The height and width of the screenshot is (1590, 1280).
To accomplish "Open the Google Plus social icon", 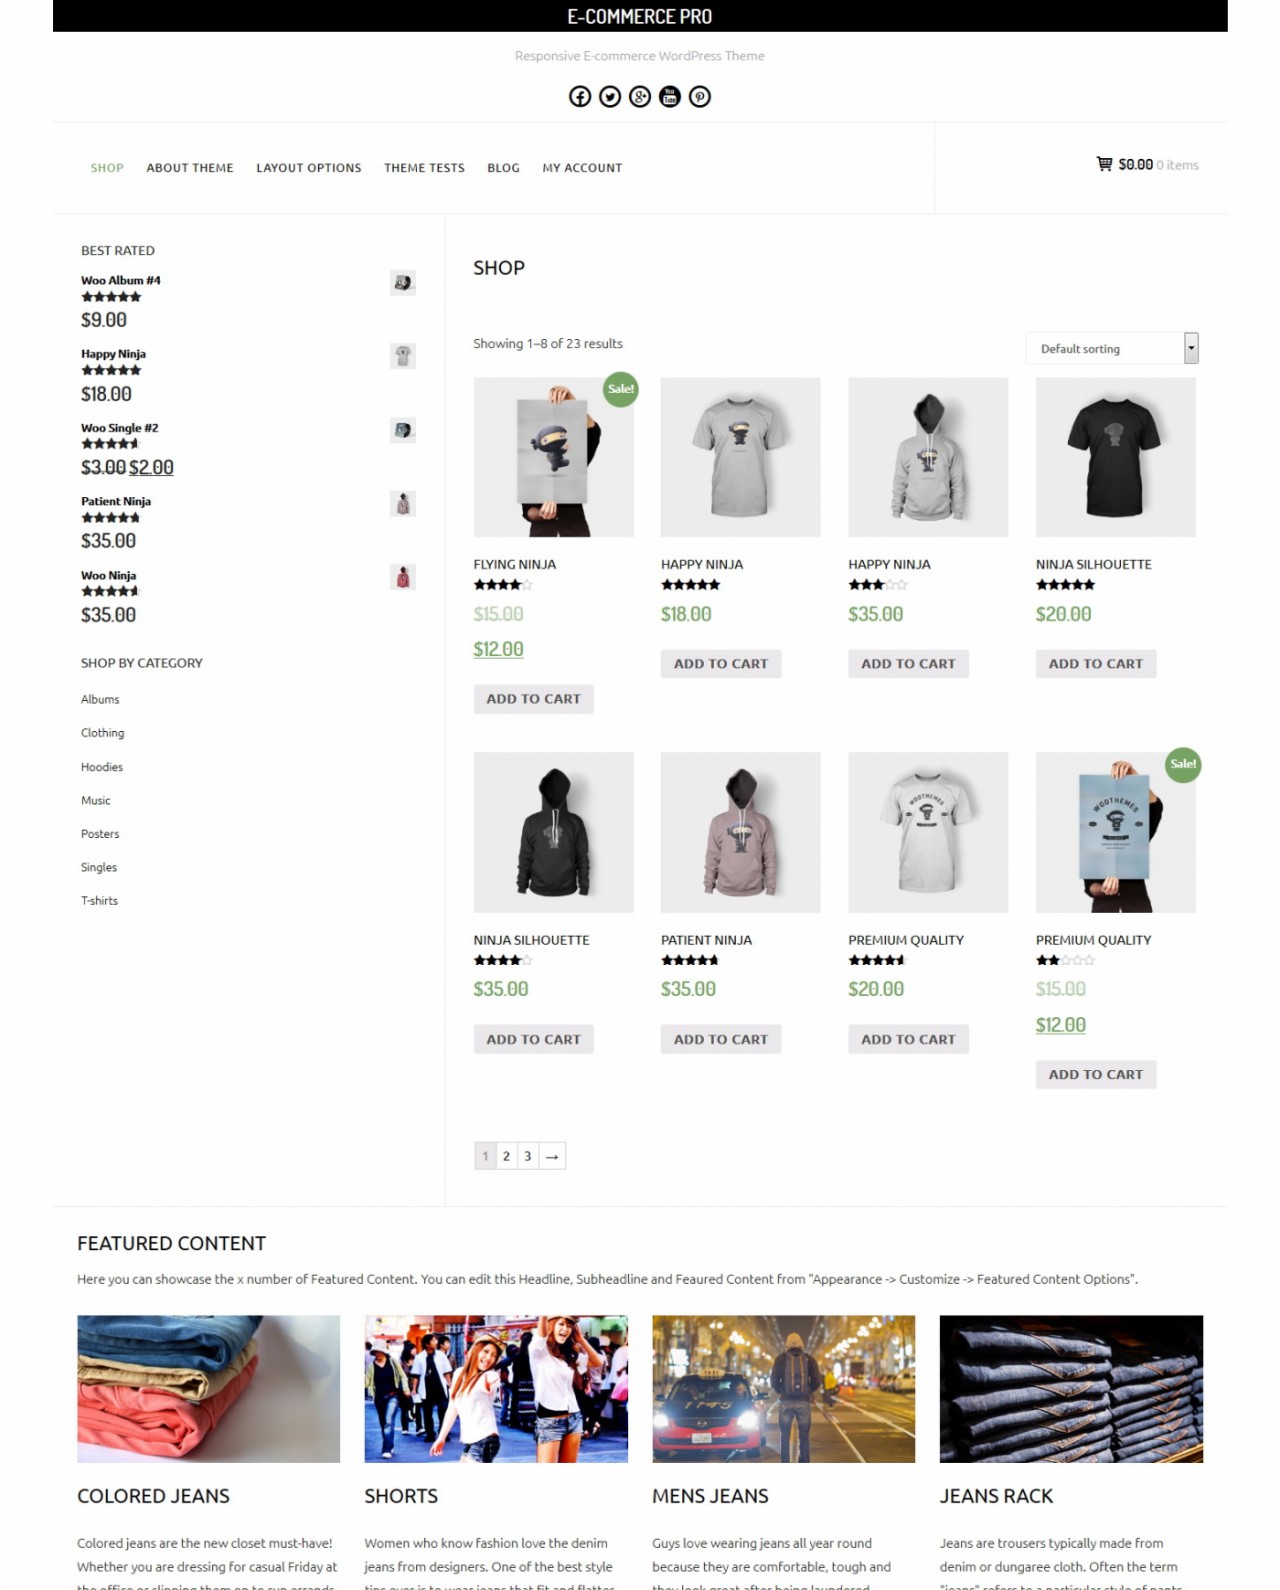I will [x=640, y=96].
